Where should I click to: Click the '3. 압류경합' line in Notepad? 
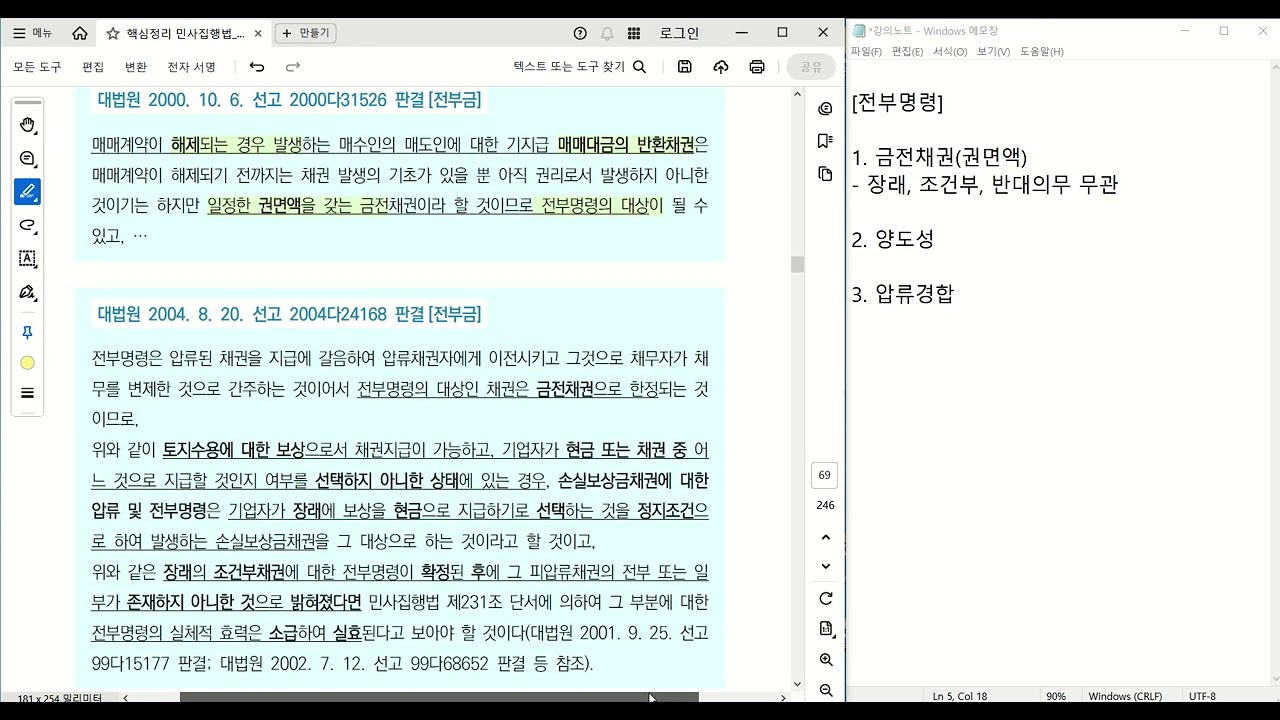pyautogui.click(x=903, y=294)
